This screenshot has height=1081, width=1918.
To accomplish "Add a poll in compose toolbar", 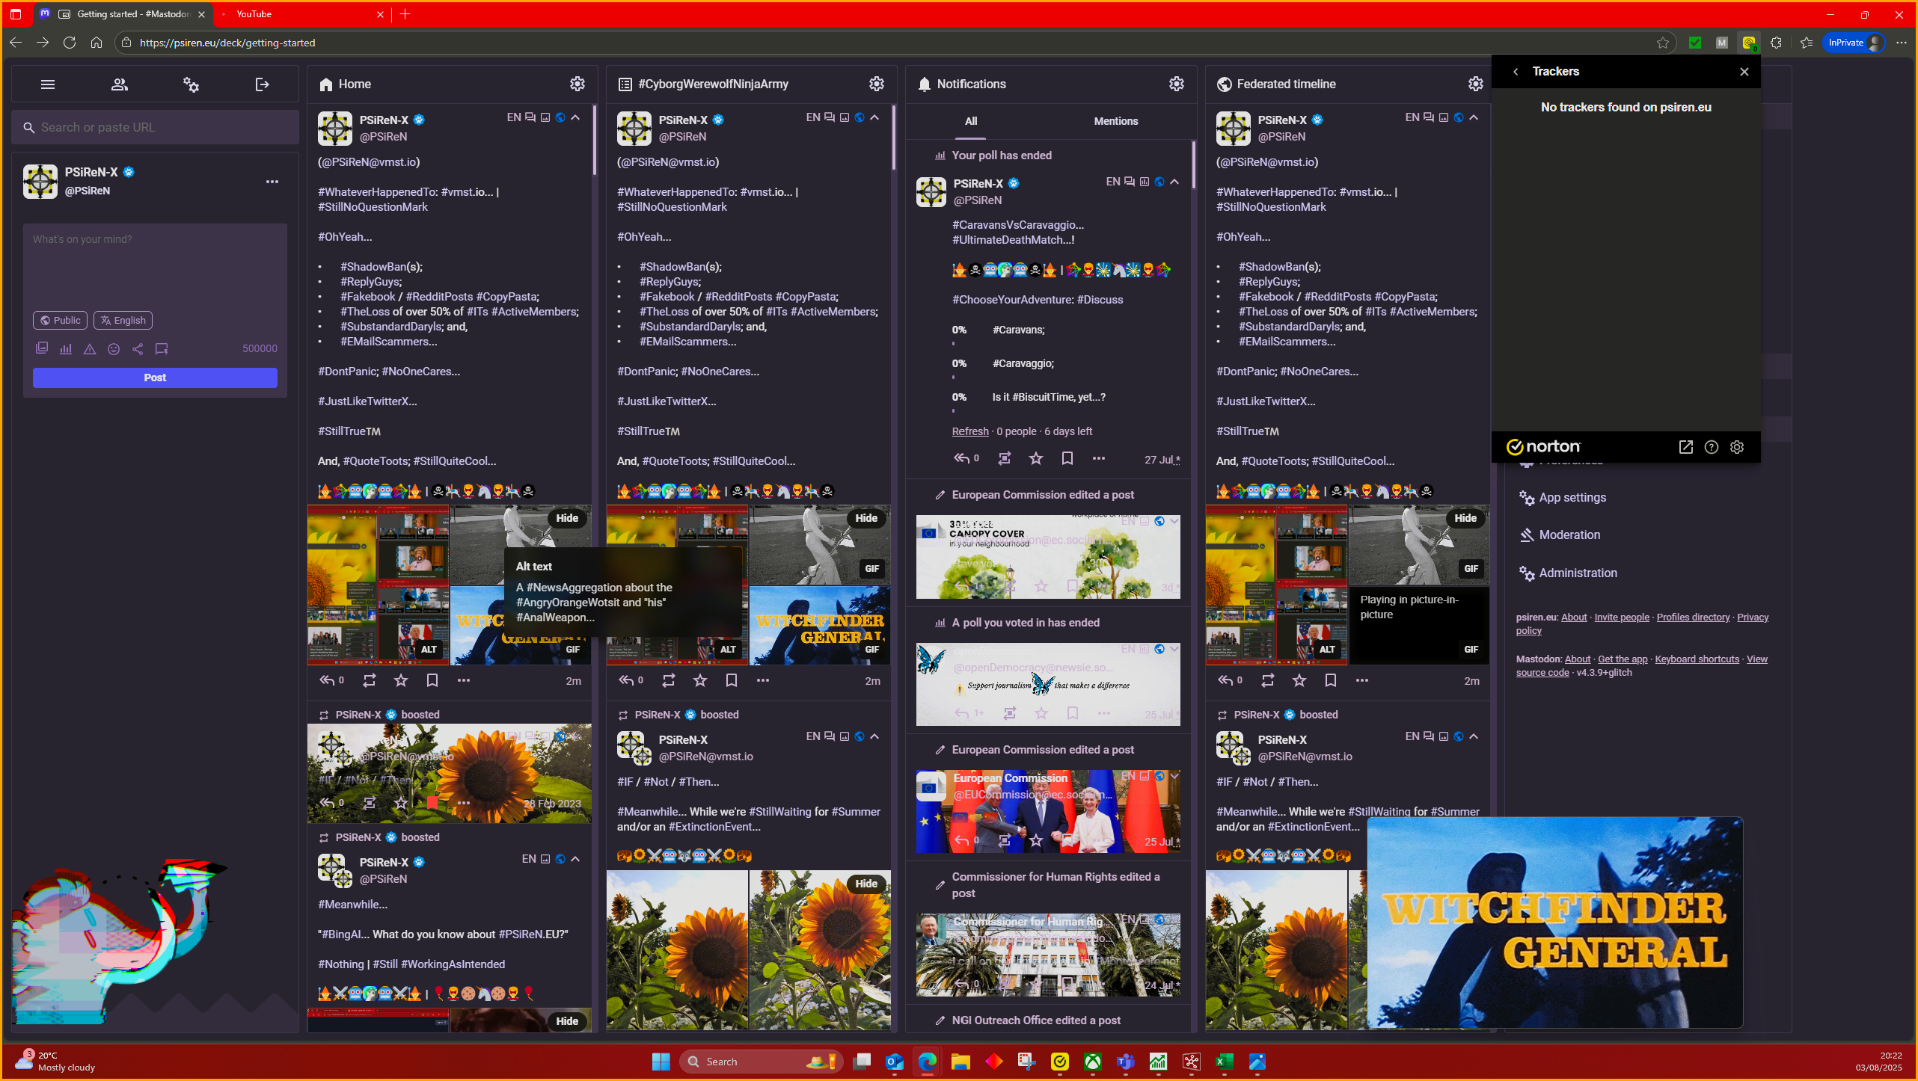I will click(x=65, y=349).
